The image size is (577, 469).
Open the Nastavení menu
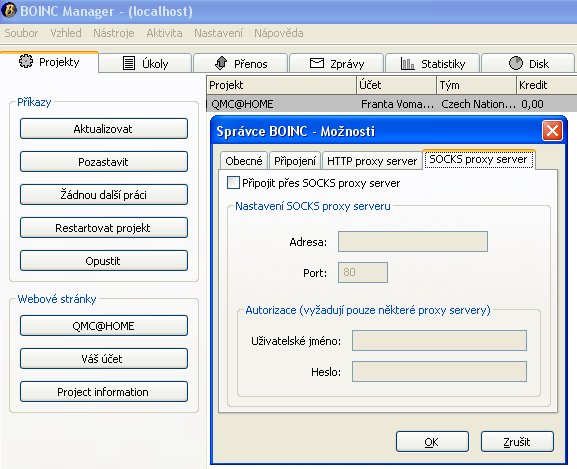click(x=218, y=33)
